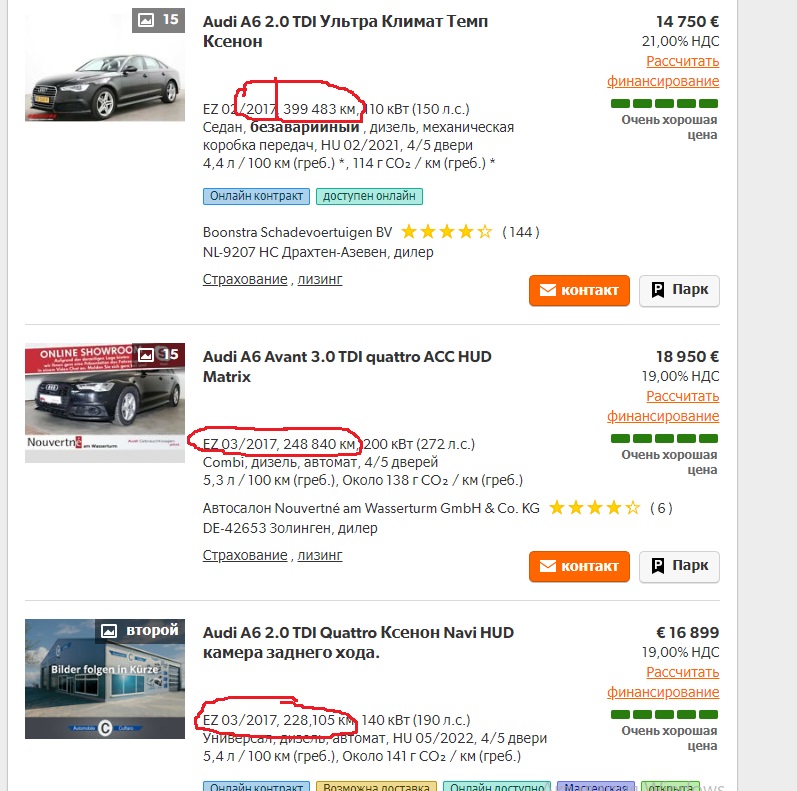Viewport: 797px width, 791px height.
Task: Click the star rating for Boonstra Schadevoertuigen BV
Action: 447,232
